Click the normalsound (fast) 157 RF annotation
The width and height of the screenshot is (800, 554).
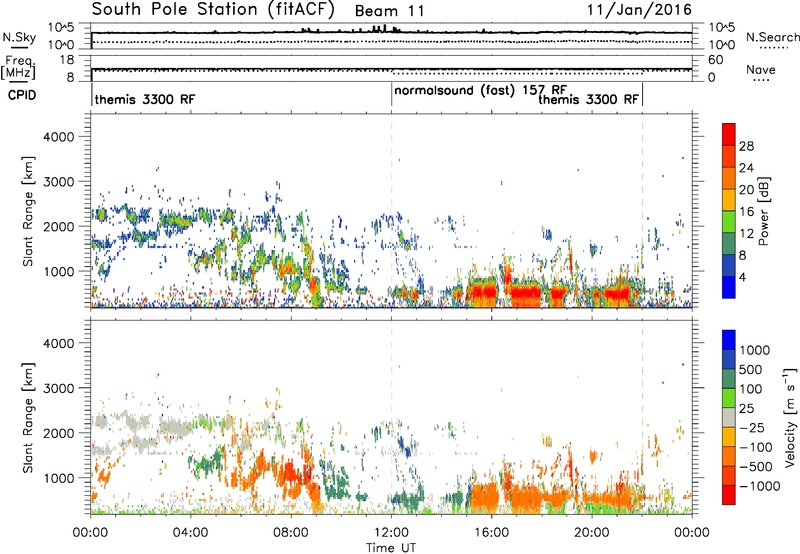pyautogui.click(x=480, y=90)
